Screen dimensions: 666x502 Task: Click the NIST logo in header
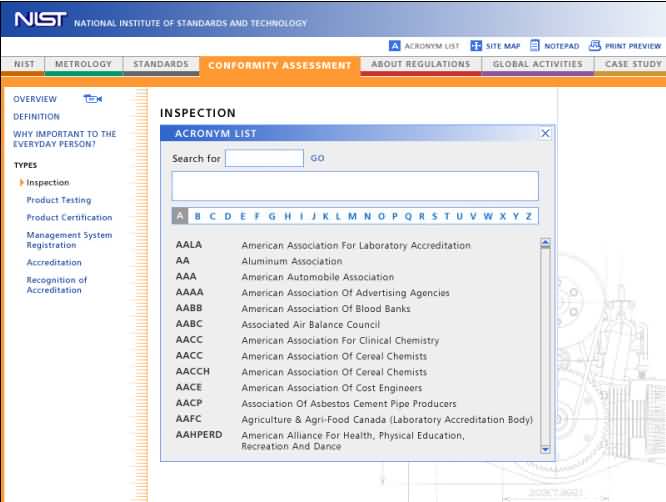(x=40, y=20)
